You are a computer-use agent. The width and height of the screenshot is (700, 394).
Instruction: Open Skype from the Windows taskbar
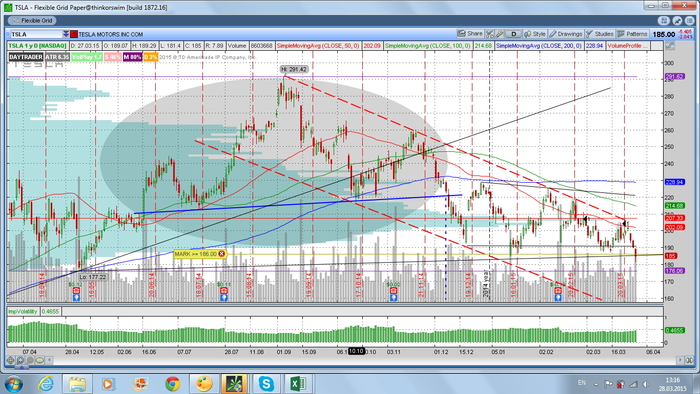click(x=267, y=383)
